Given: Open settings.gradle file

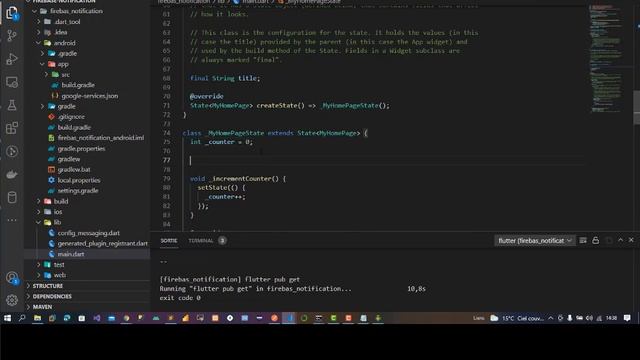Looking at the screenshot, I should pos(78,191).
